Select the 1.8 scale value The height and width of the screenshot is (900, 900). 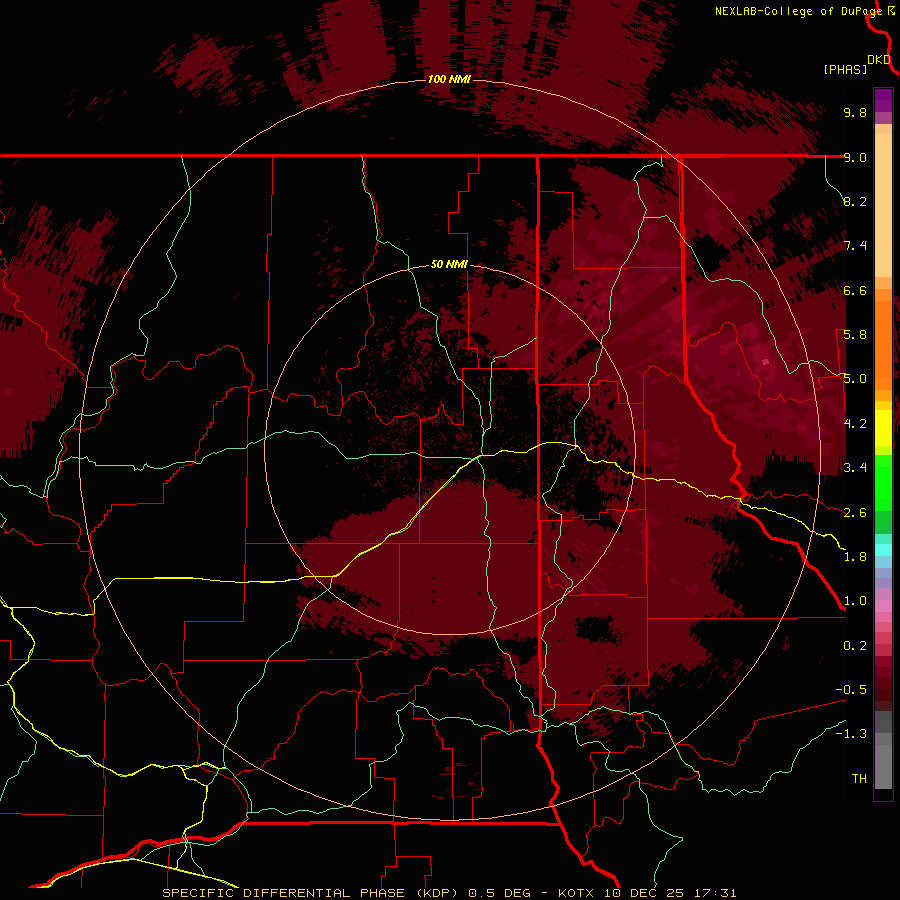point(855,557)
